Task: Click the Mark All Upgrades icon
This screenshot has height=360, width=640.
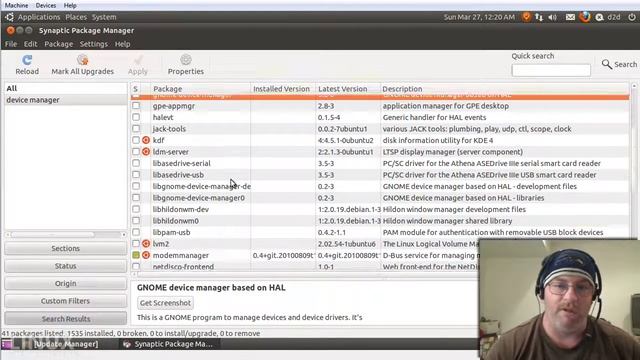Action: click(82, 60)
